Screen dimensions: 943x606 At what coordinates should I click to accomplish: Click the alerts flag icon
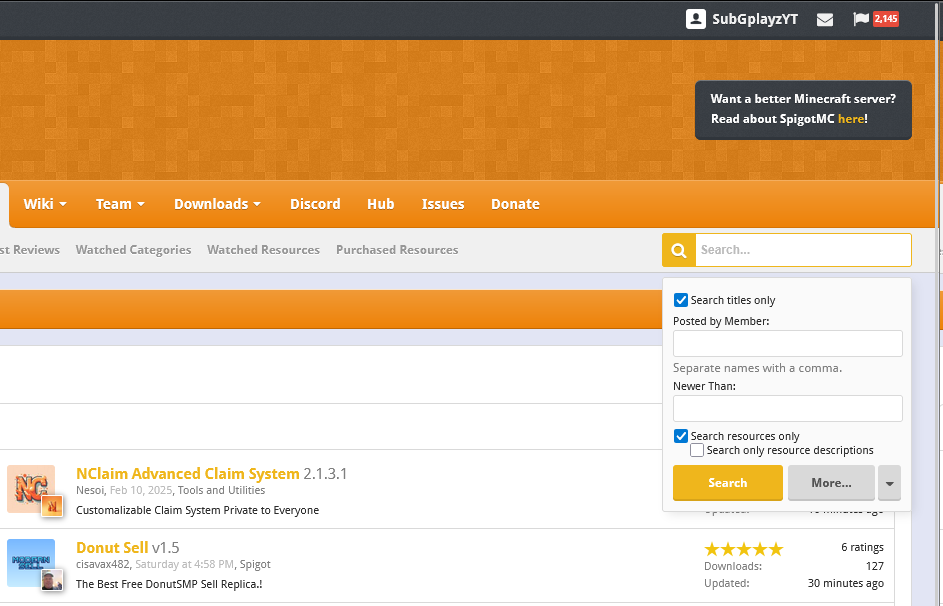click(860, 19)
